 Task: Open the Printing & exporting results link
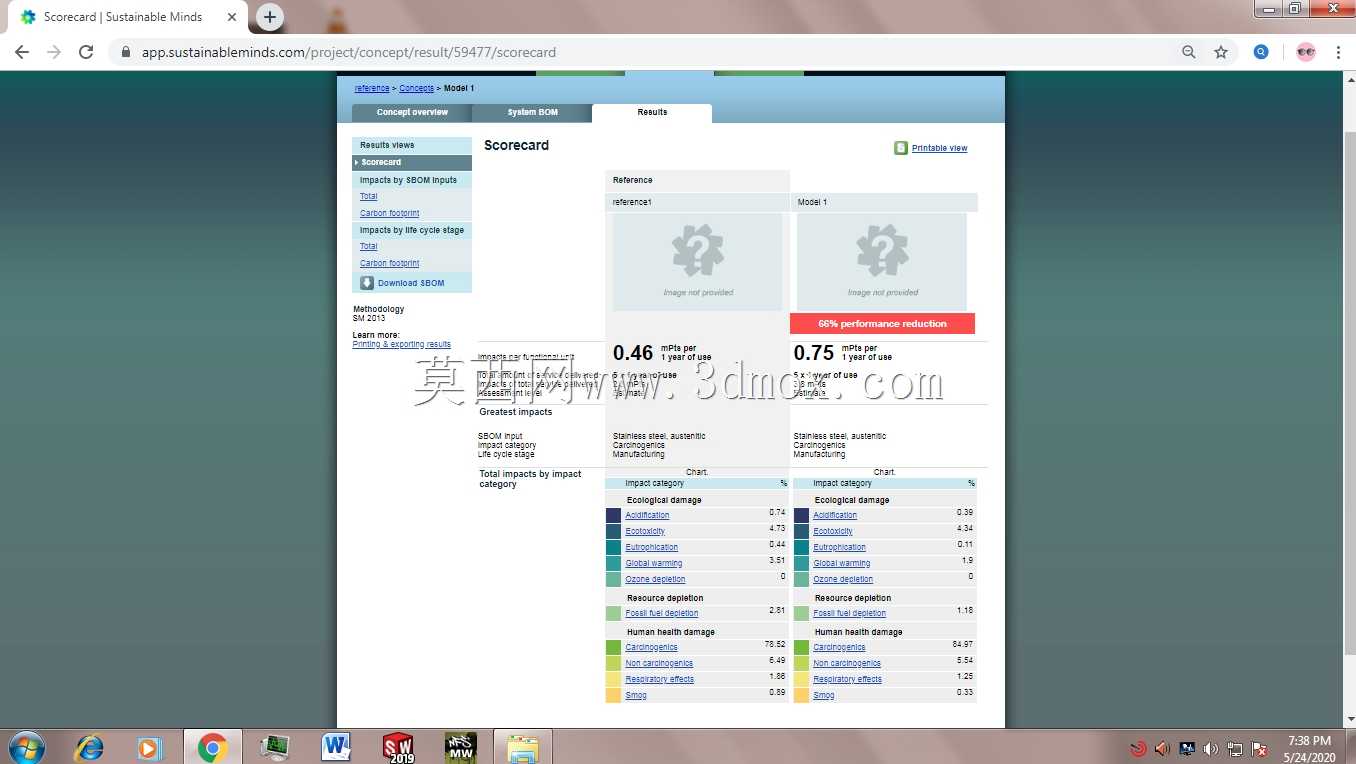[402, 345]
